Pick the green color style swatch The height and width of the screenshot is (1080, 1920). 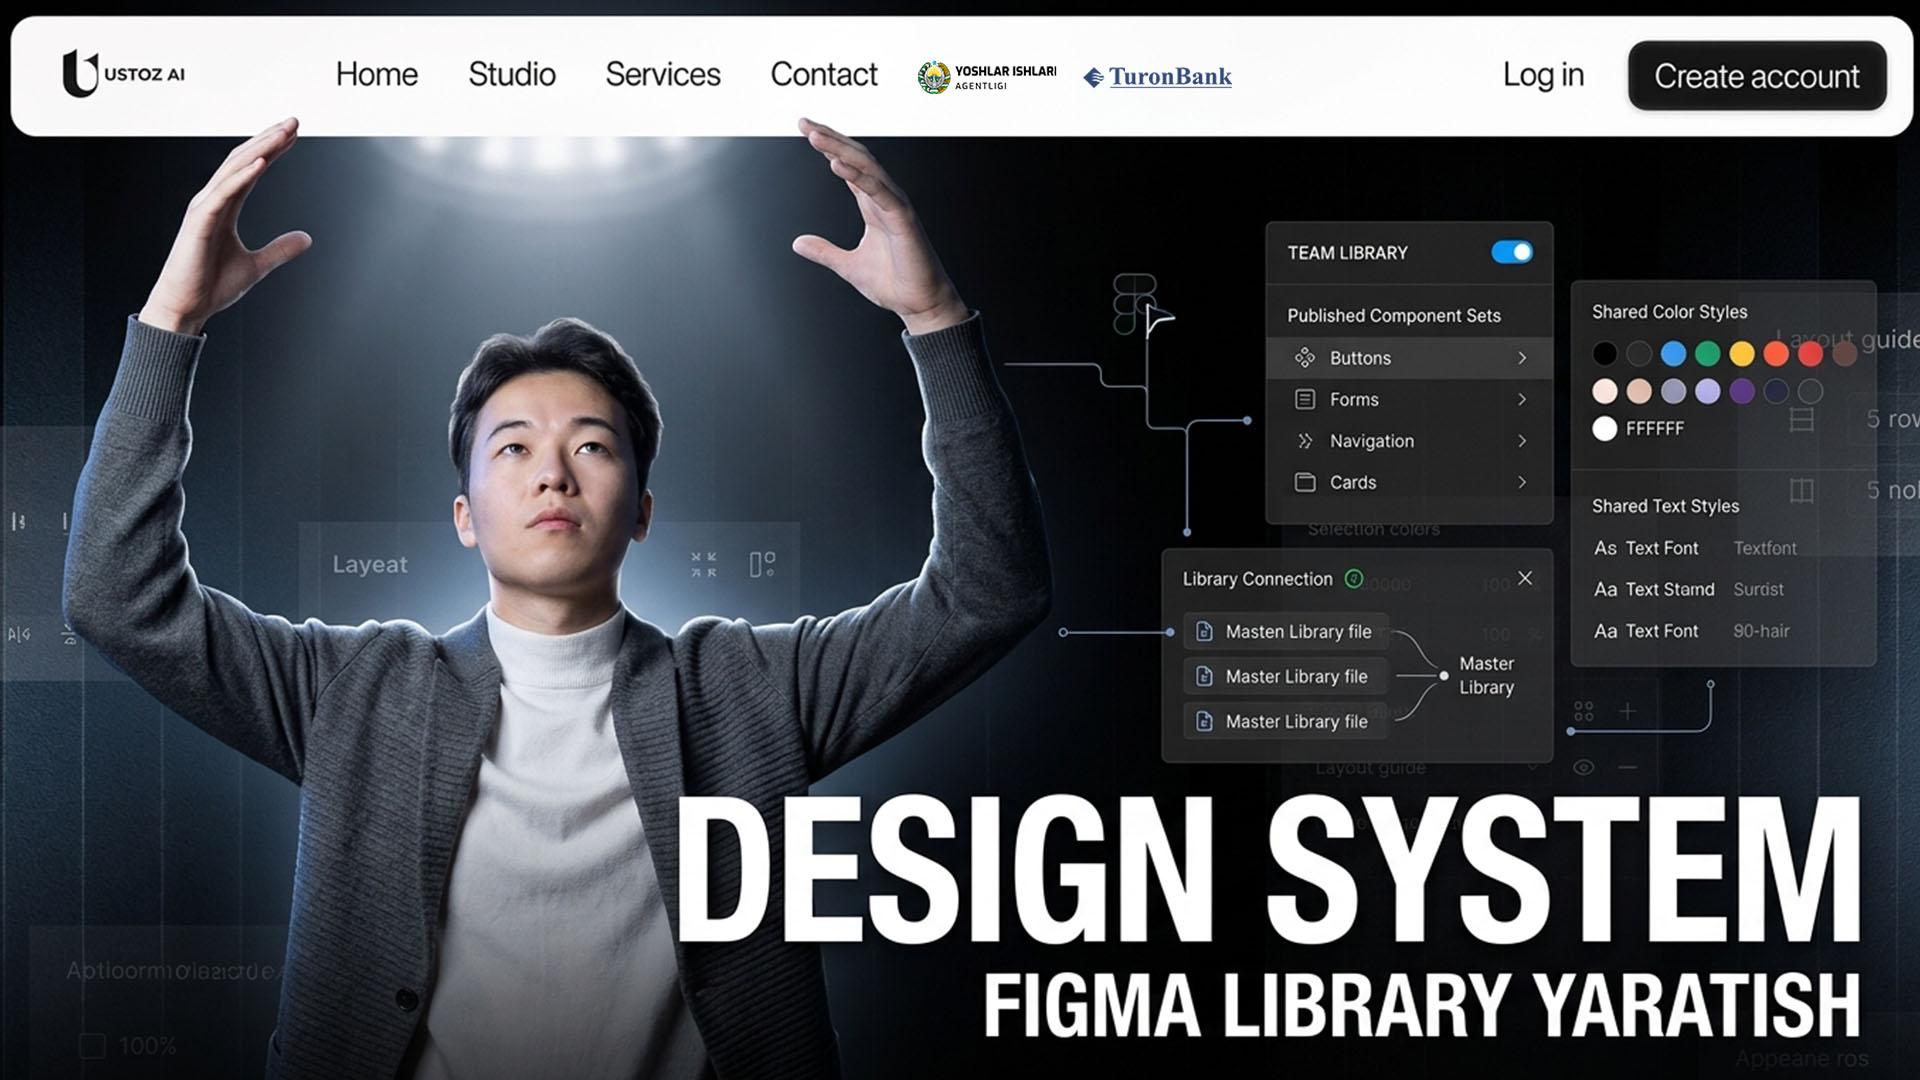pyautogui.click(x=1708, y=353)
